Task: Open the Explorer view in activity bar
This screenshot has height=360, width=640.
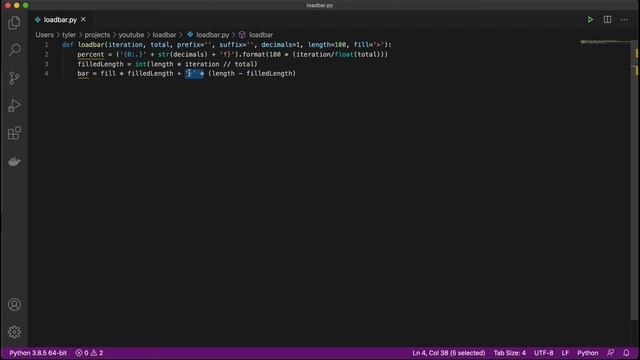Action: pyautogui.click(x=14, y=23)
